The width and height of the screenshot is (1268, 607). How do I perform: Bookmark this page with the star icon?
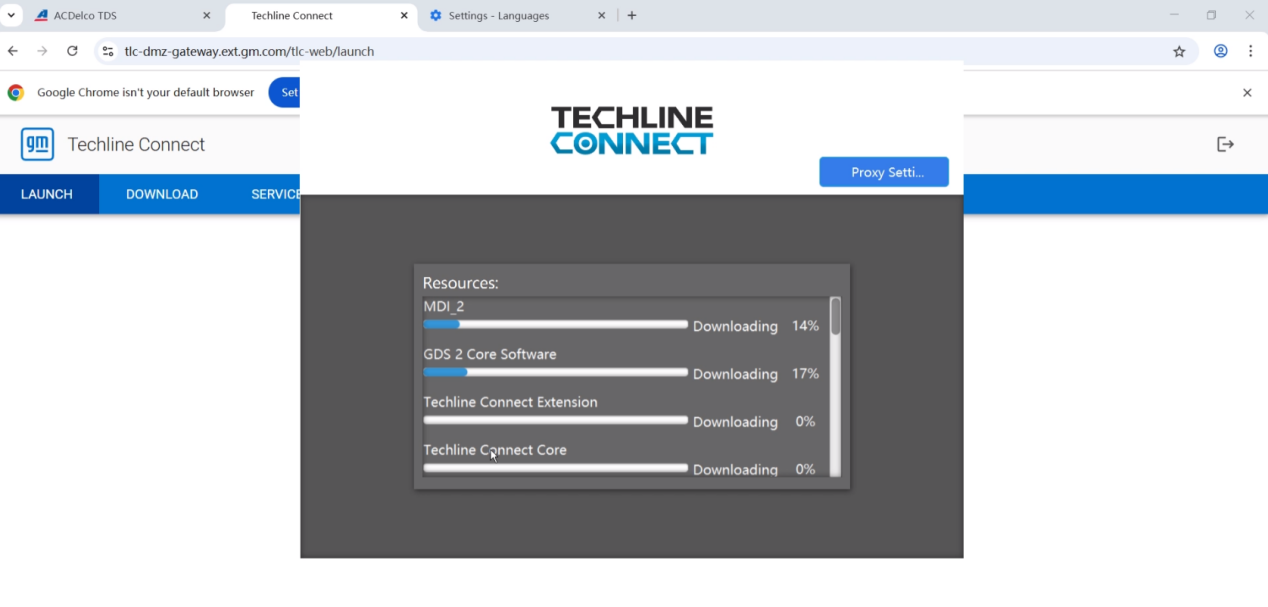(1179, 51)
